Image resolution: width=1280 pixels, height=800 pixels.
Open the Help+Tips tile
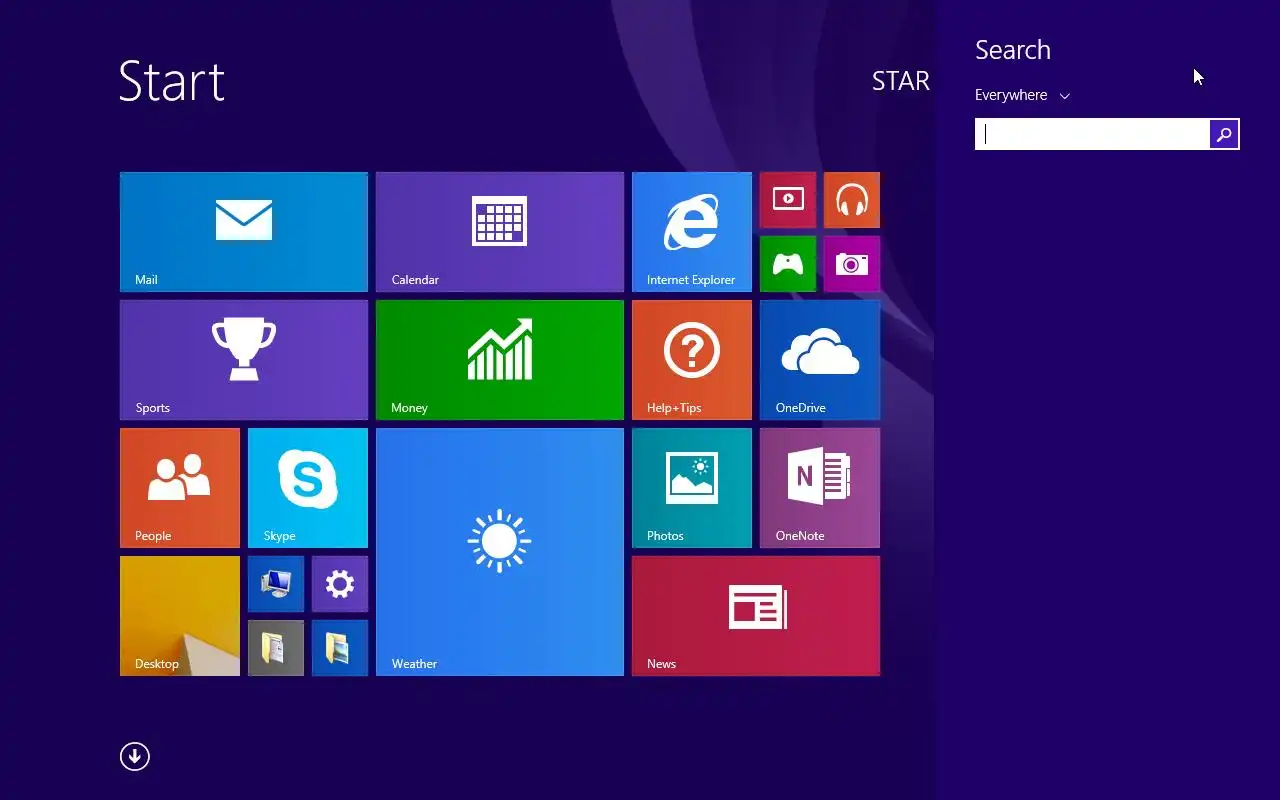[x=692, y=360]
